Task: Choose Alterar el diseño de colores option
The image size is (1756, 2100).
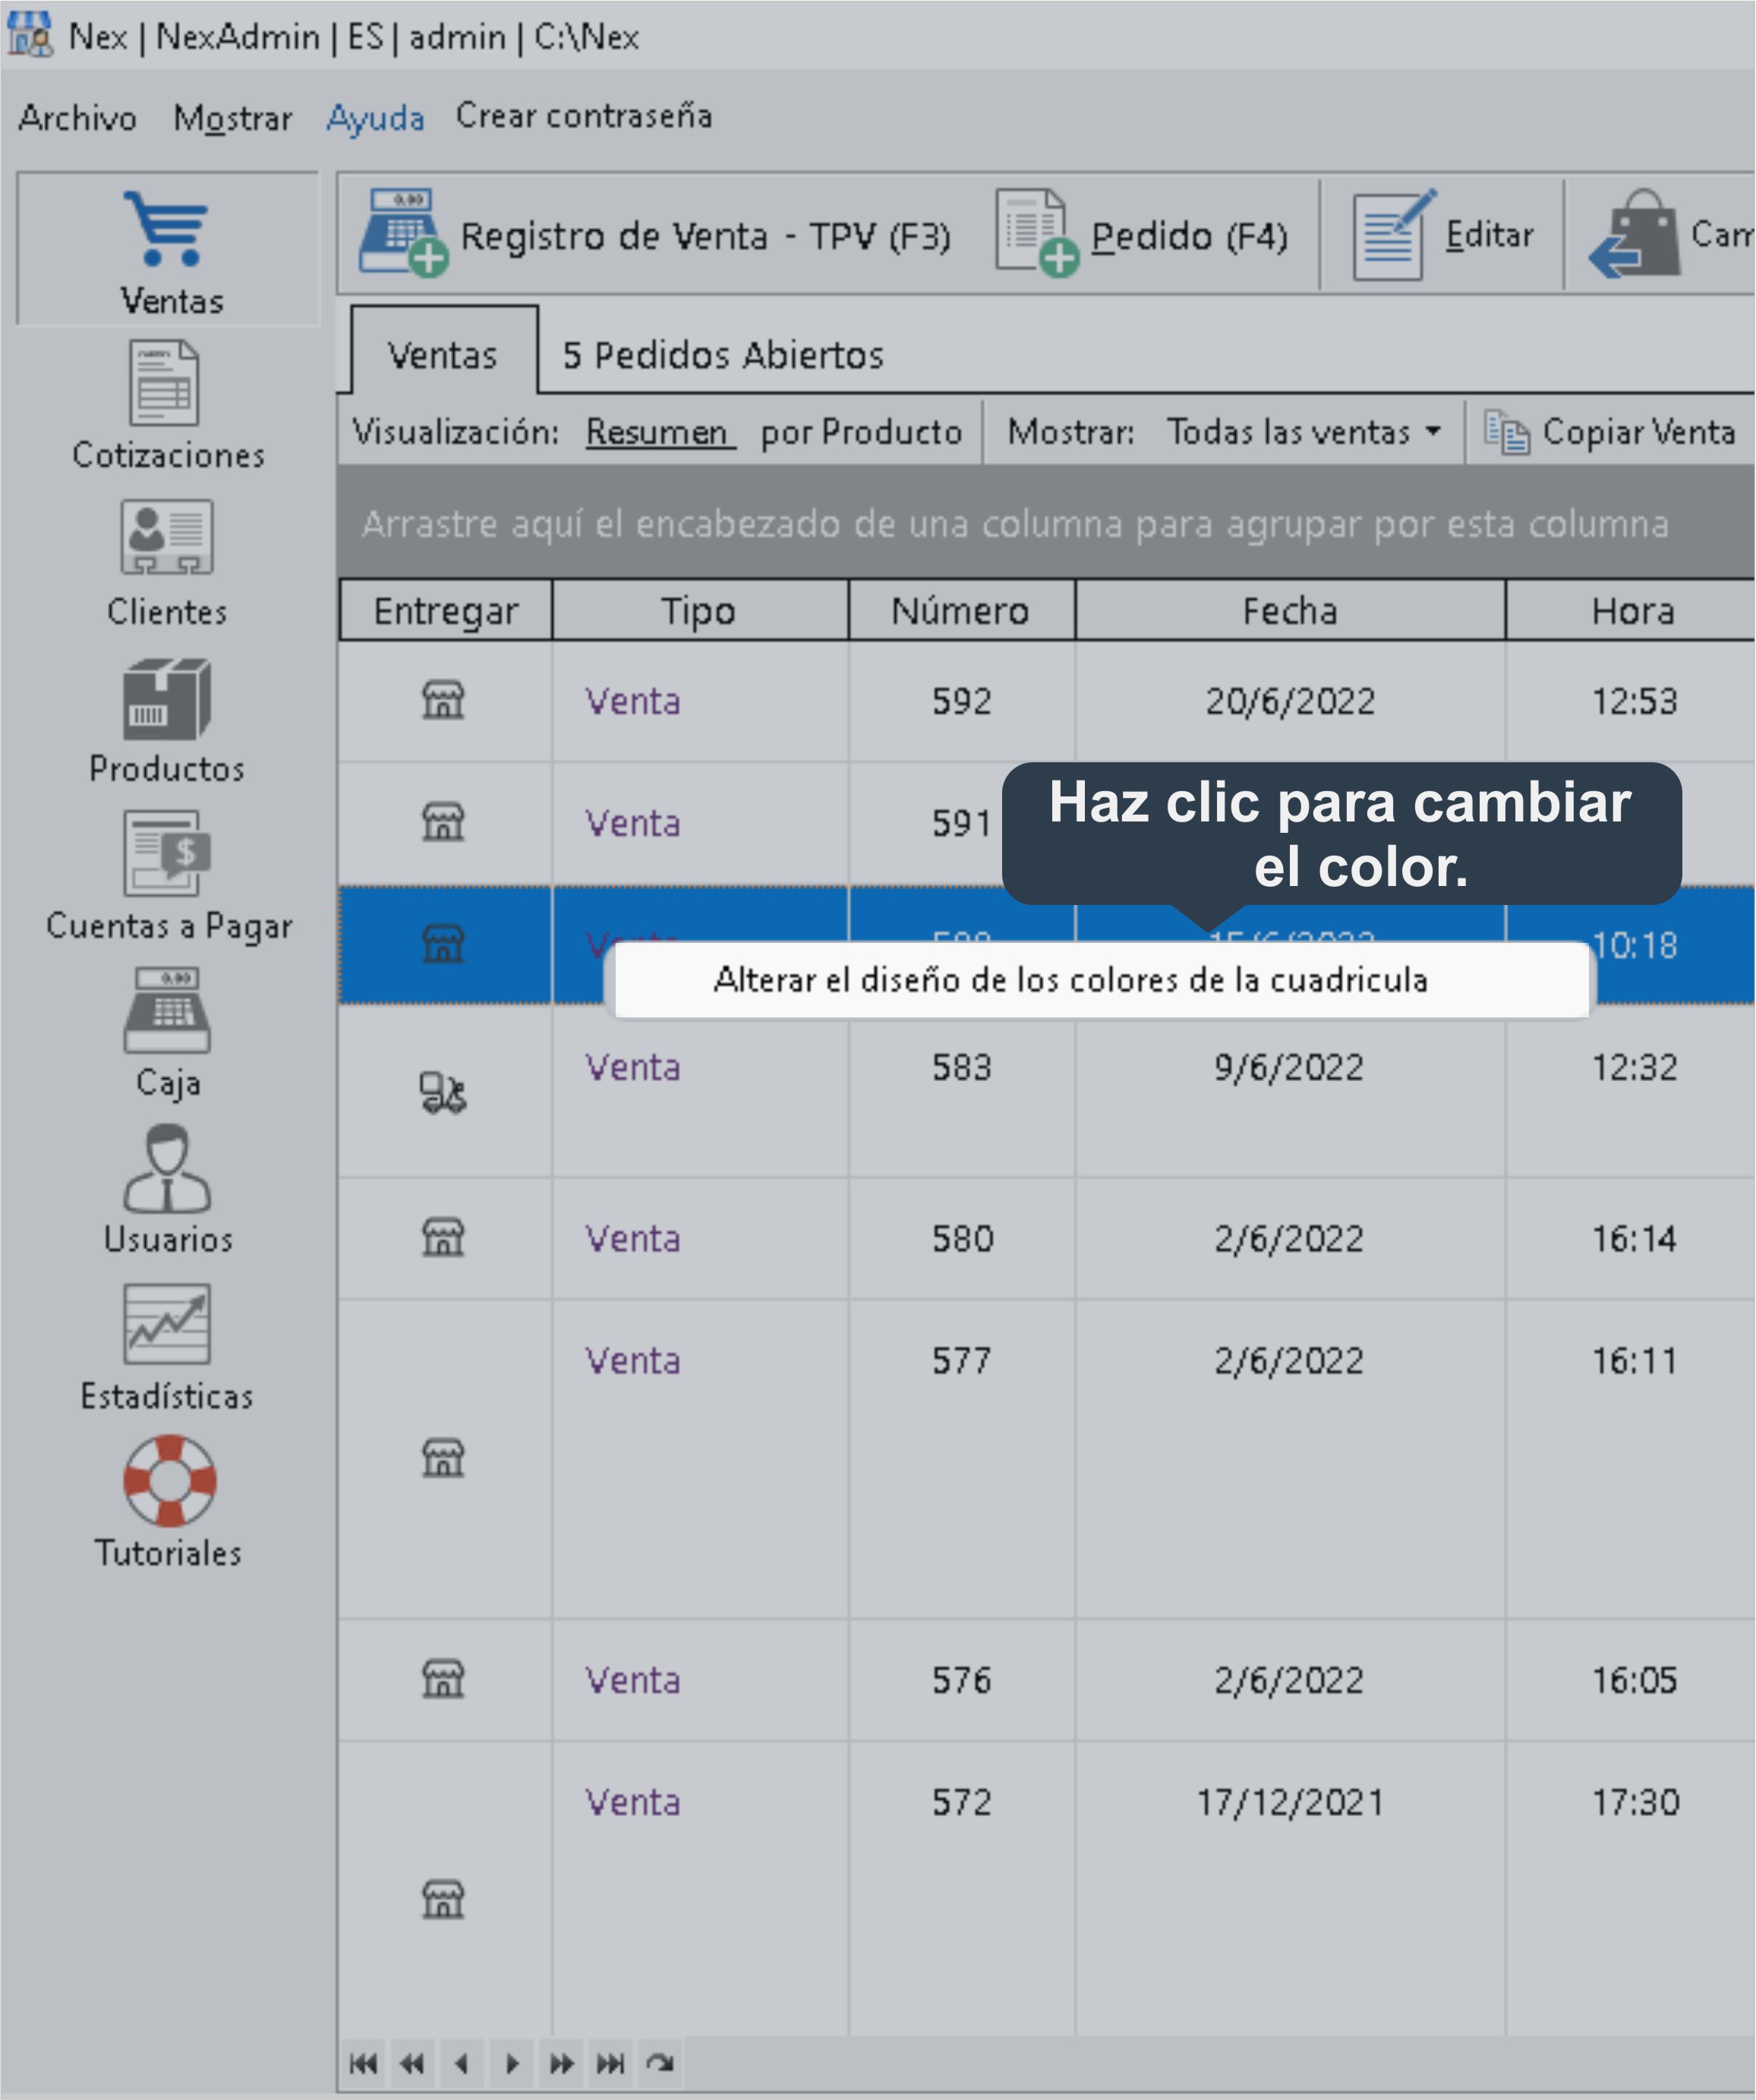Action: [x=1070, y=980]
